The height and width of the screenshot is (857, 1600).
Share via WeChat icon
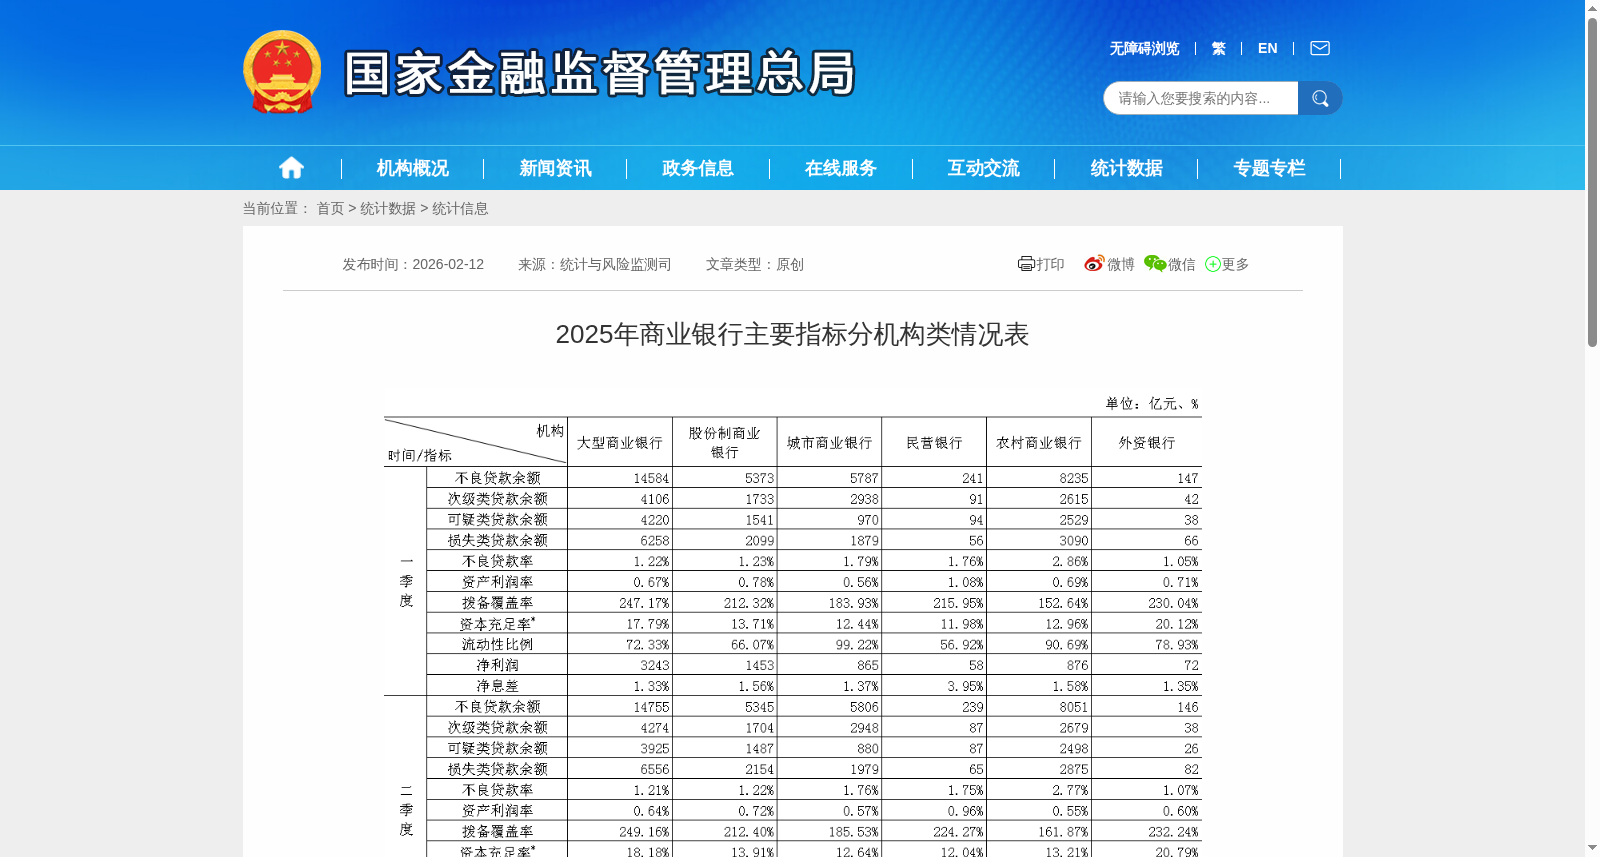(x=1155, y=264)
